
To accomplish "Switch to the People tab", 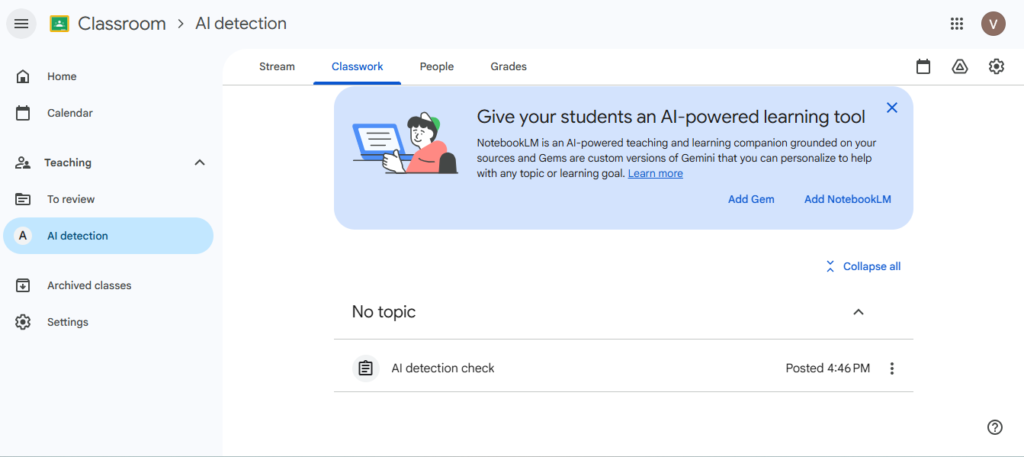I will pyautogui.click(x=437, y=67).
